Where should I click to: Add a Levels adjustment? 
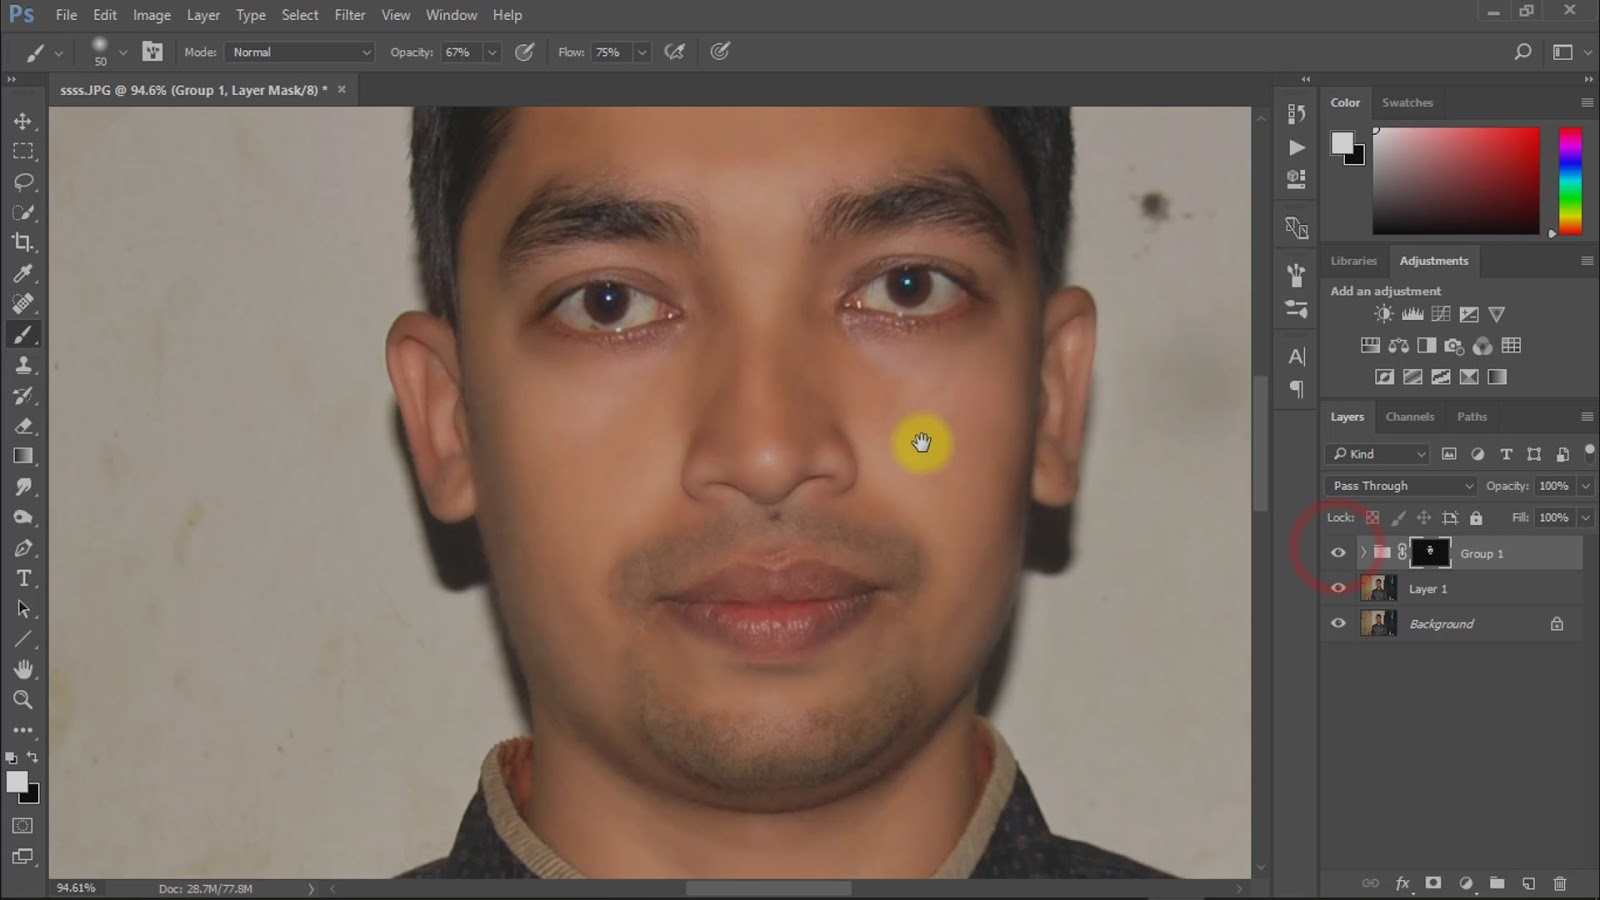pos(1412,314)
